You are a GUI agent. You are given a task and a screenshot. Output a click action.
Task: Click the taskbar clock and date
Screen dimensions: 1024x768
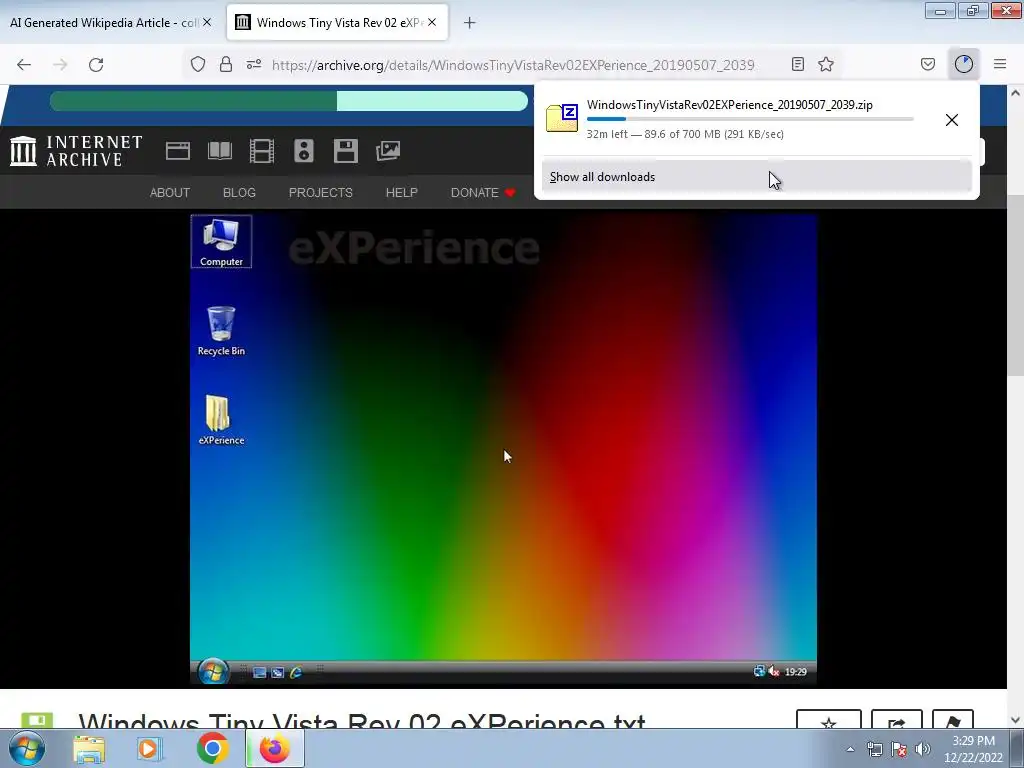click(973, 749)
